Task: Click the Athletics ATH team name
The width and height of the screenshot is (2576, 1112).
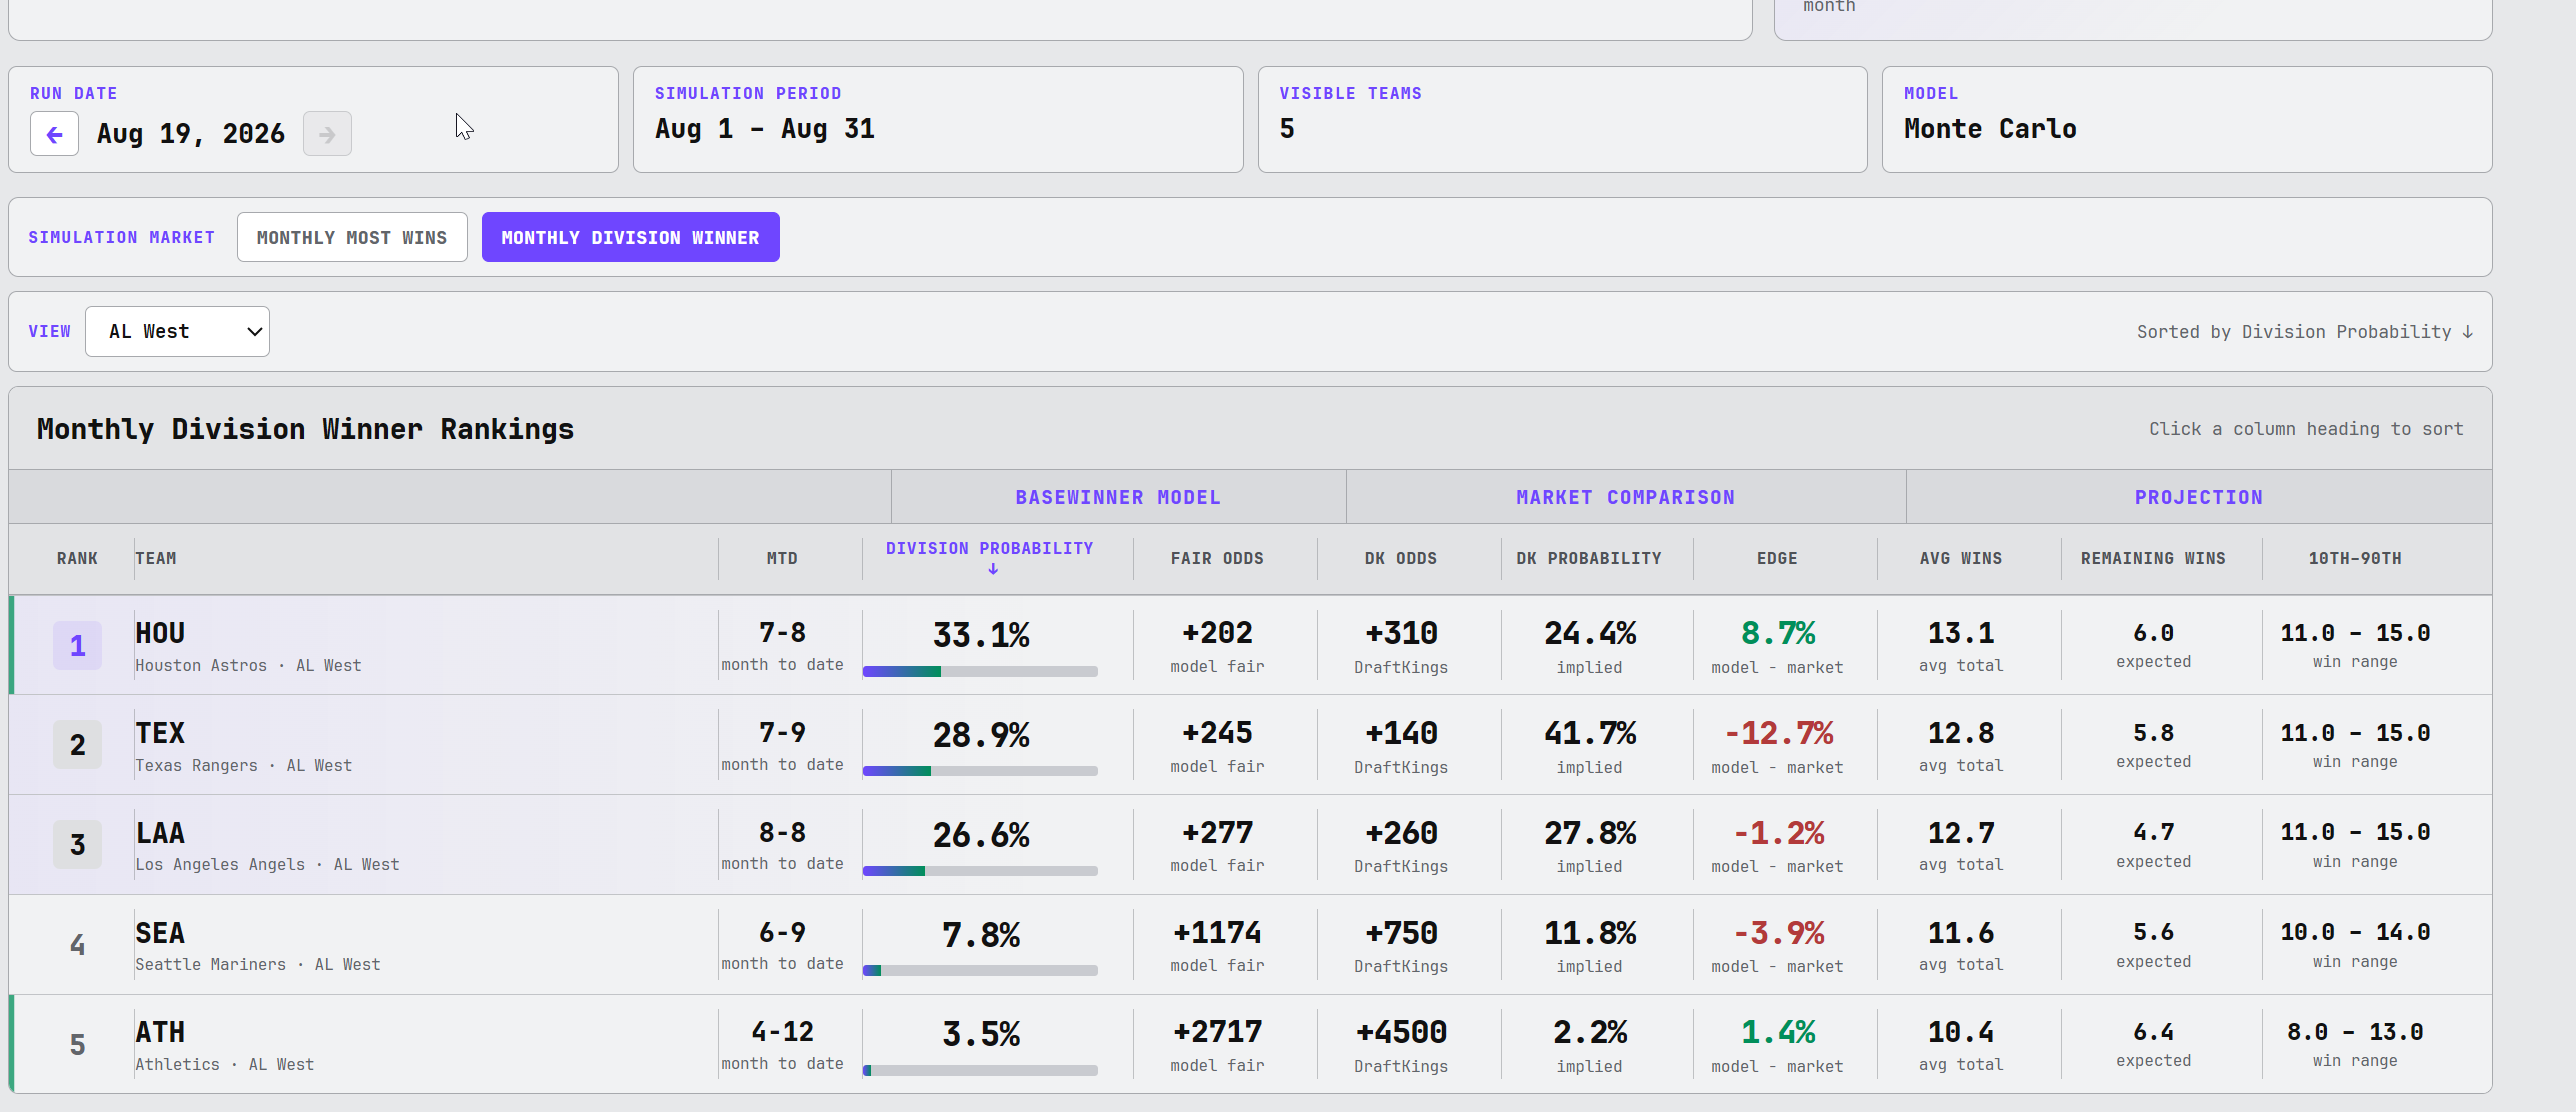Action: click(160, 1032)
